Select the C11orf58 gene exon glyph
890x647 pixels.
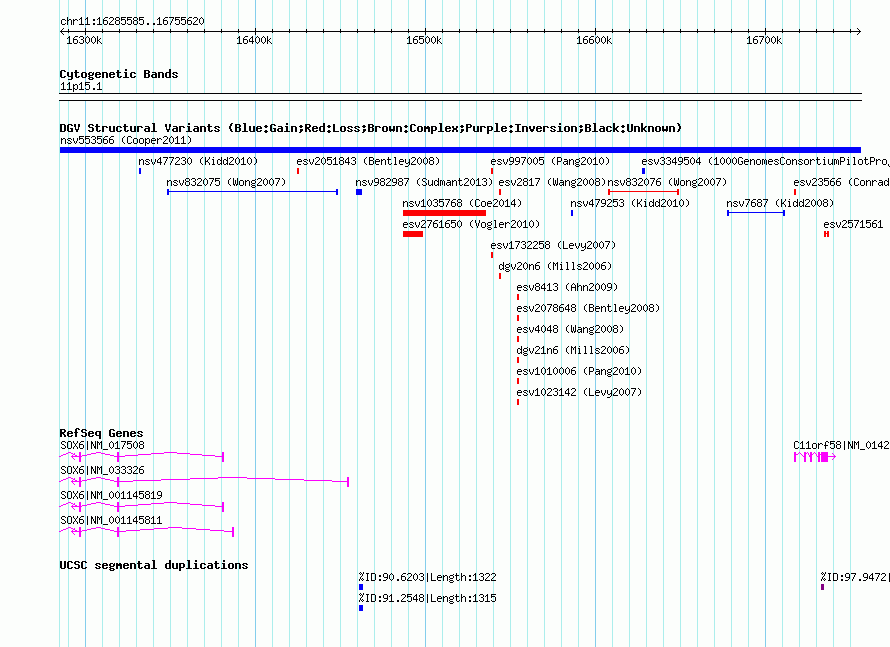(x=815, y=457)
